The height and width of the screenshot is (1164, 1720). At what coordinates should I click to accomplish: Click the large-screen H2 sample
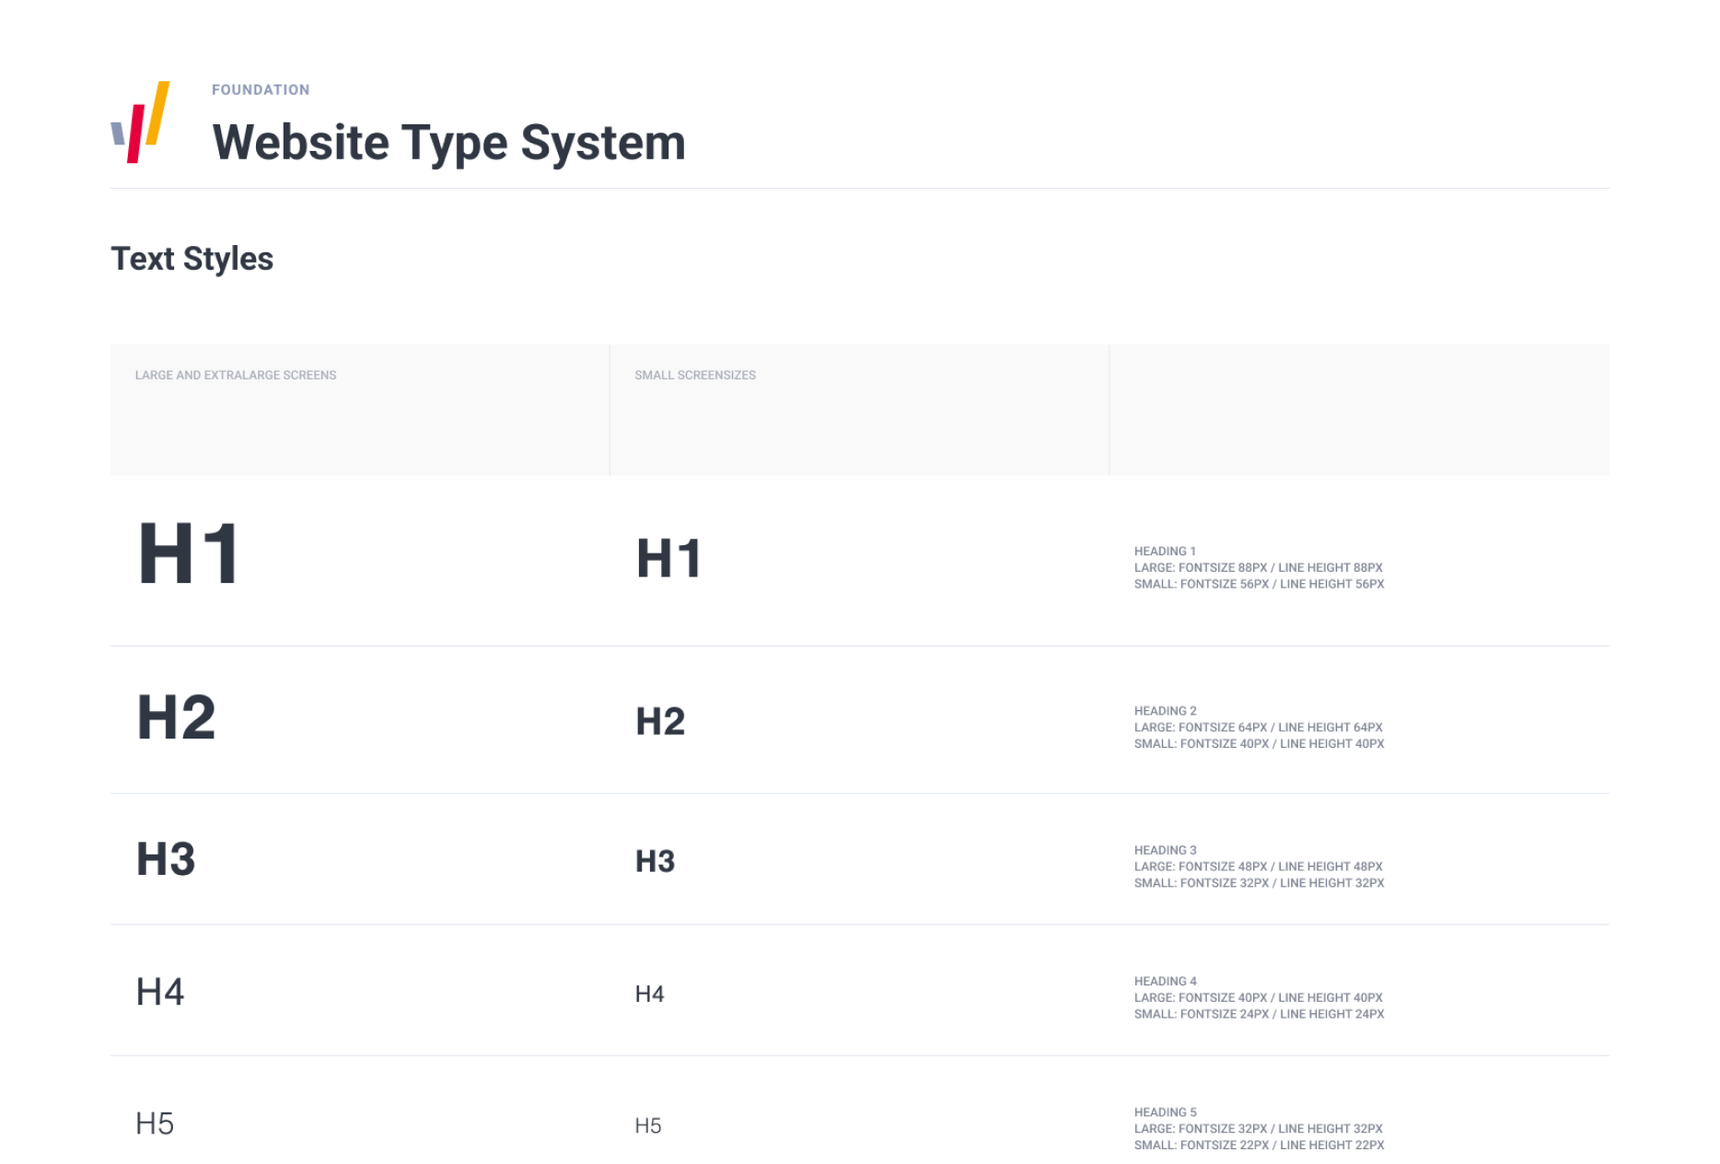[x=176, y=717]
